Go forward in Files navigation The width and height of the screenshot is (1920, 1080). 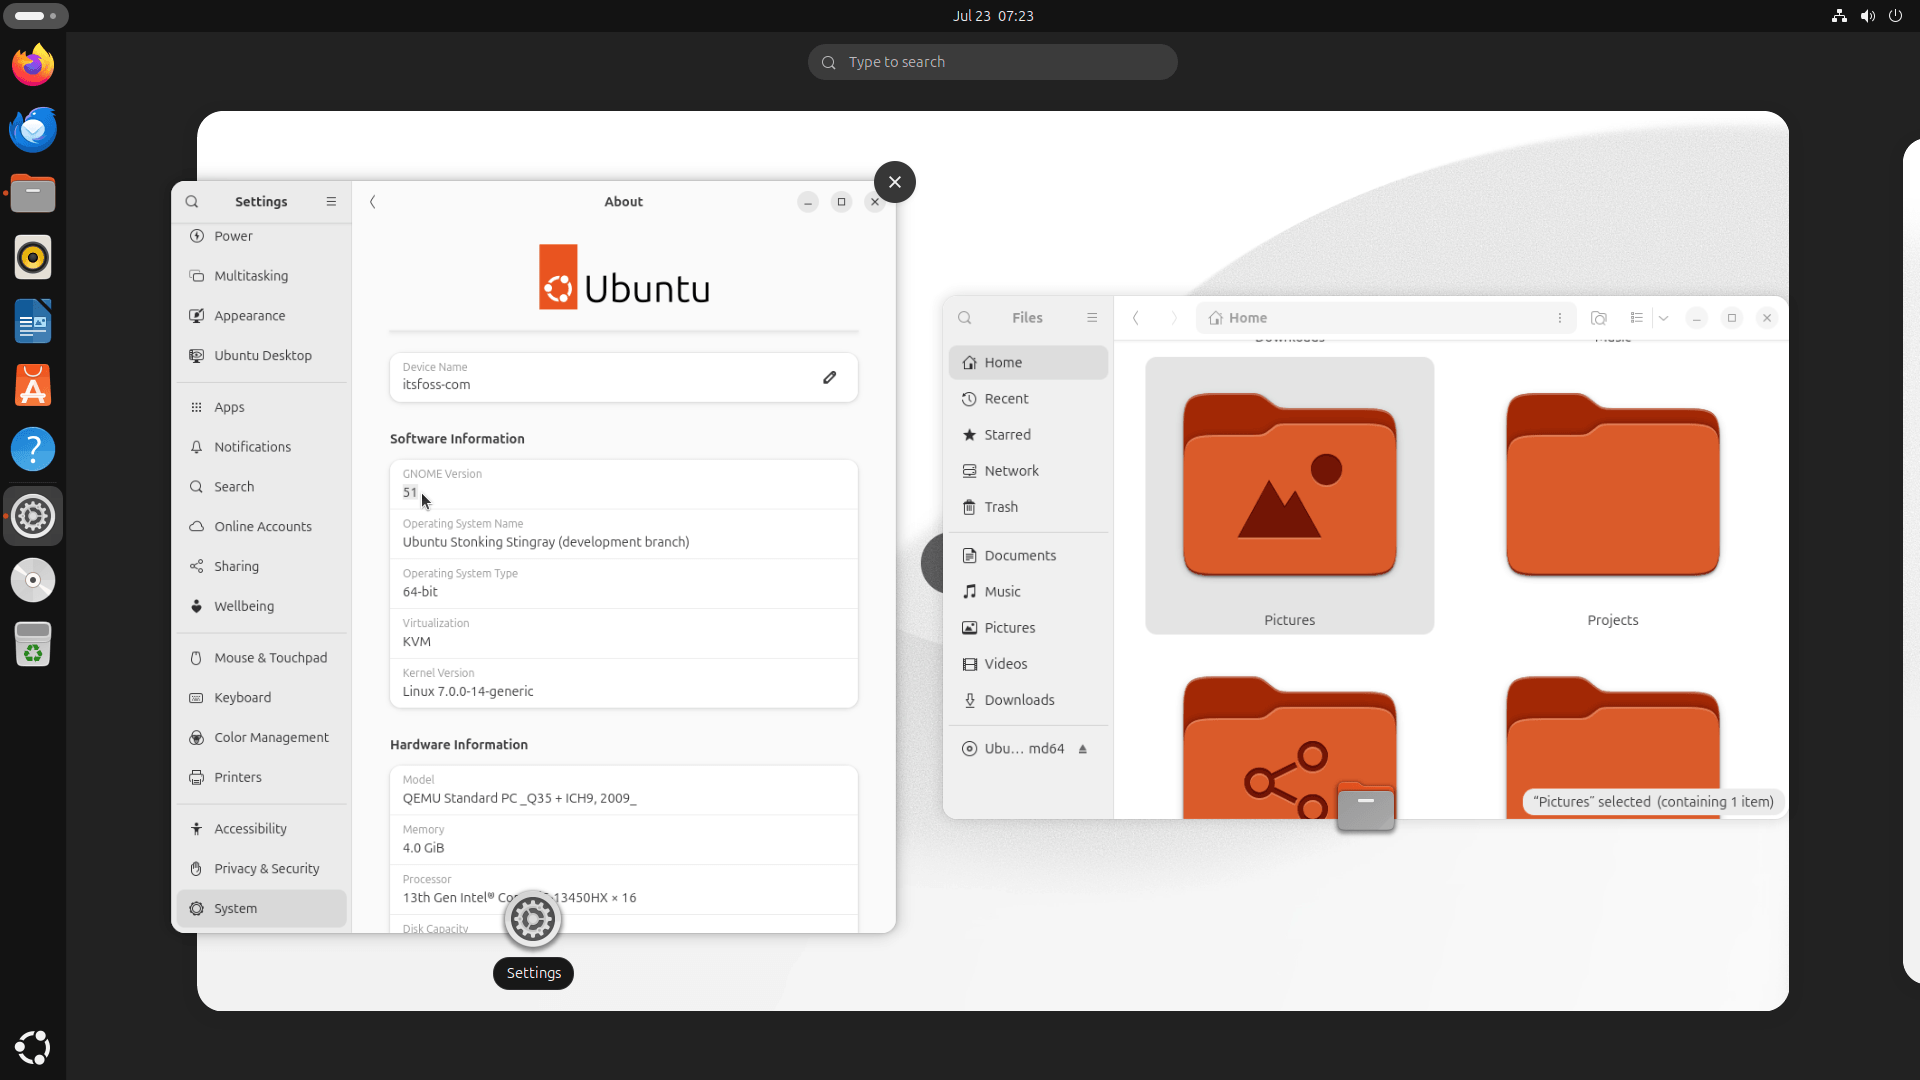(1174, 318)
